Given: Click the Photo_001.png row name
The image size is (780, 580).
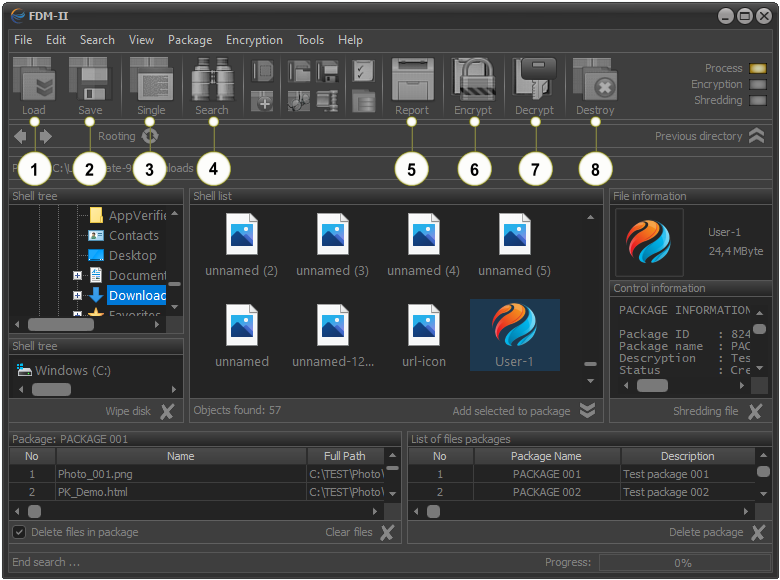Looking at the screenshot, I should 95,474.
